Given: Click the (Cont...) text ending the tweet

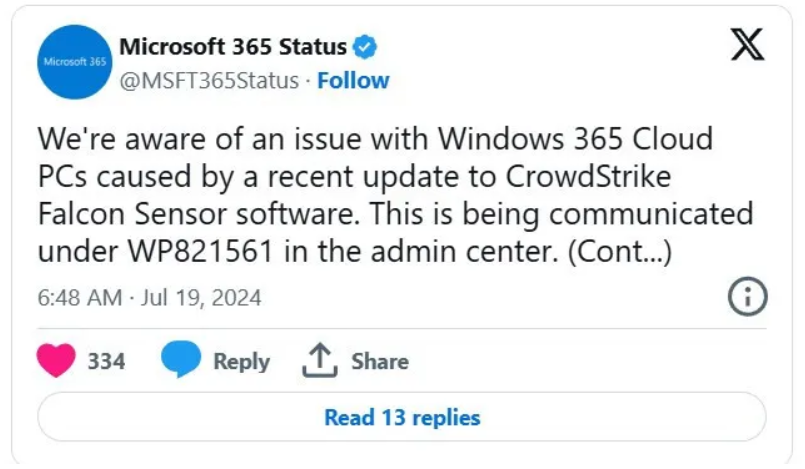Looking at the screenshot, I should pyautogui.click(x=620, y=252).
